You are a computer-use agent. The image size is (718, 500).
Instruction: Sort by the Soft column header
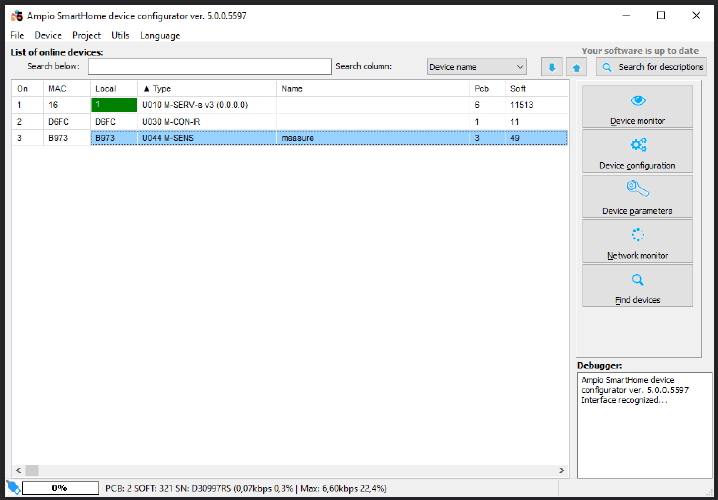click(x=536, y=88)
